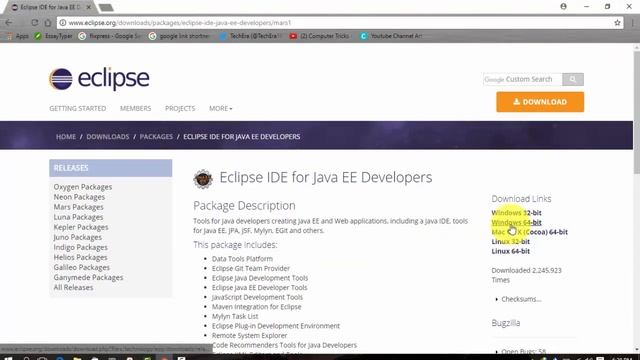Select the Eclipse IDE for Java EE tab
Screen dimensions: 640x360
point(50,7)
